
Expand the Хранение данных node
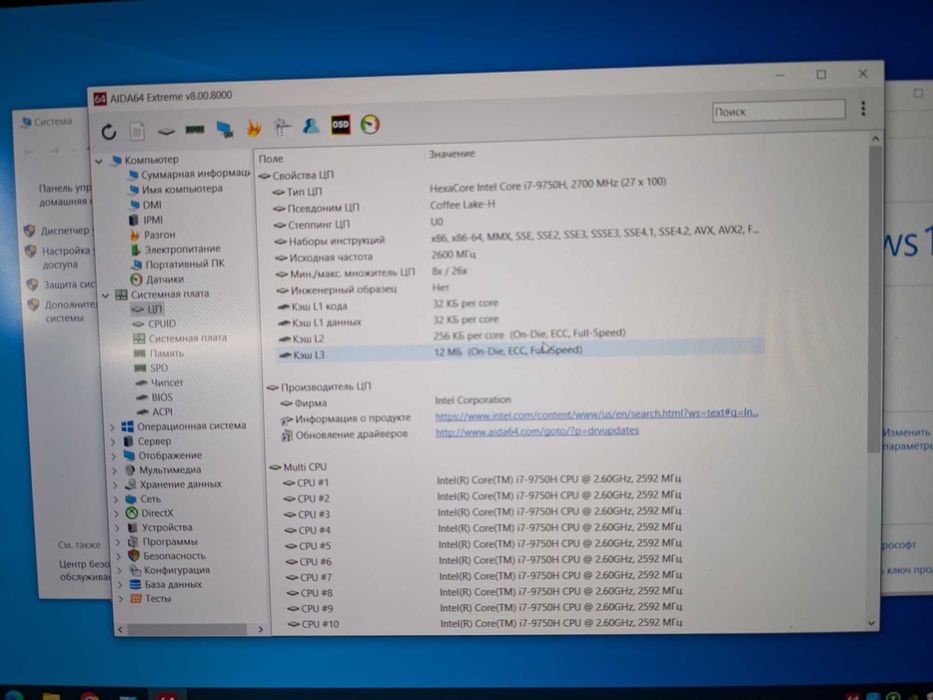(x=115, y=485)
